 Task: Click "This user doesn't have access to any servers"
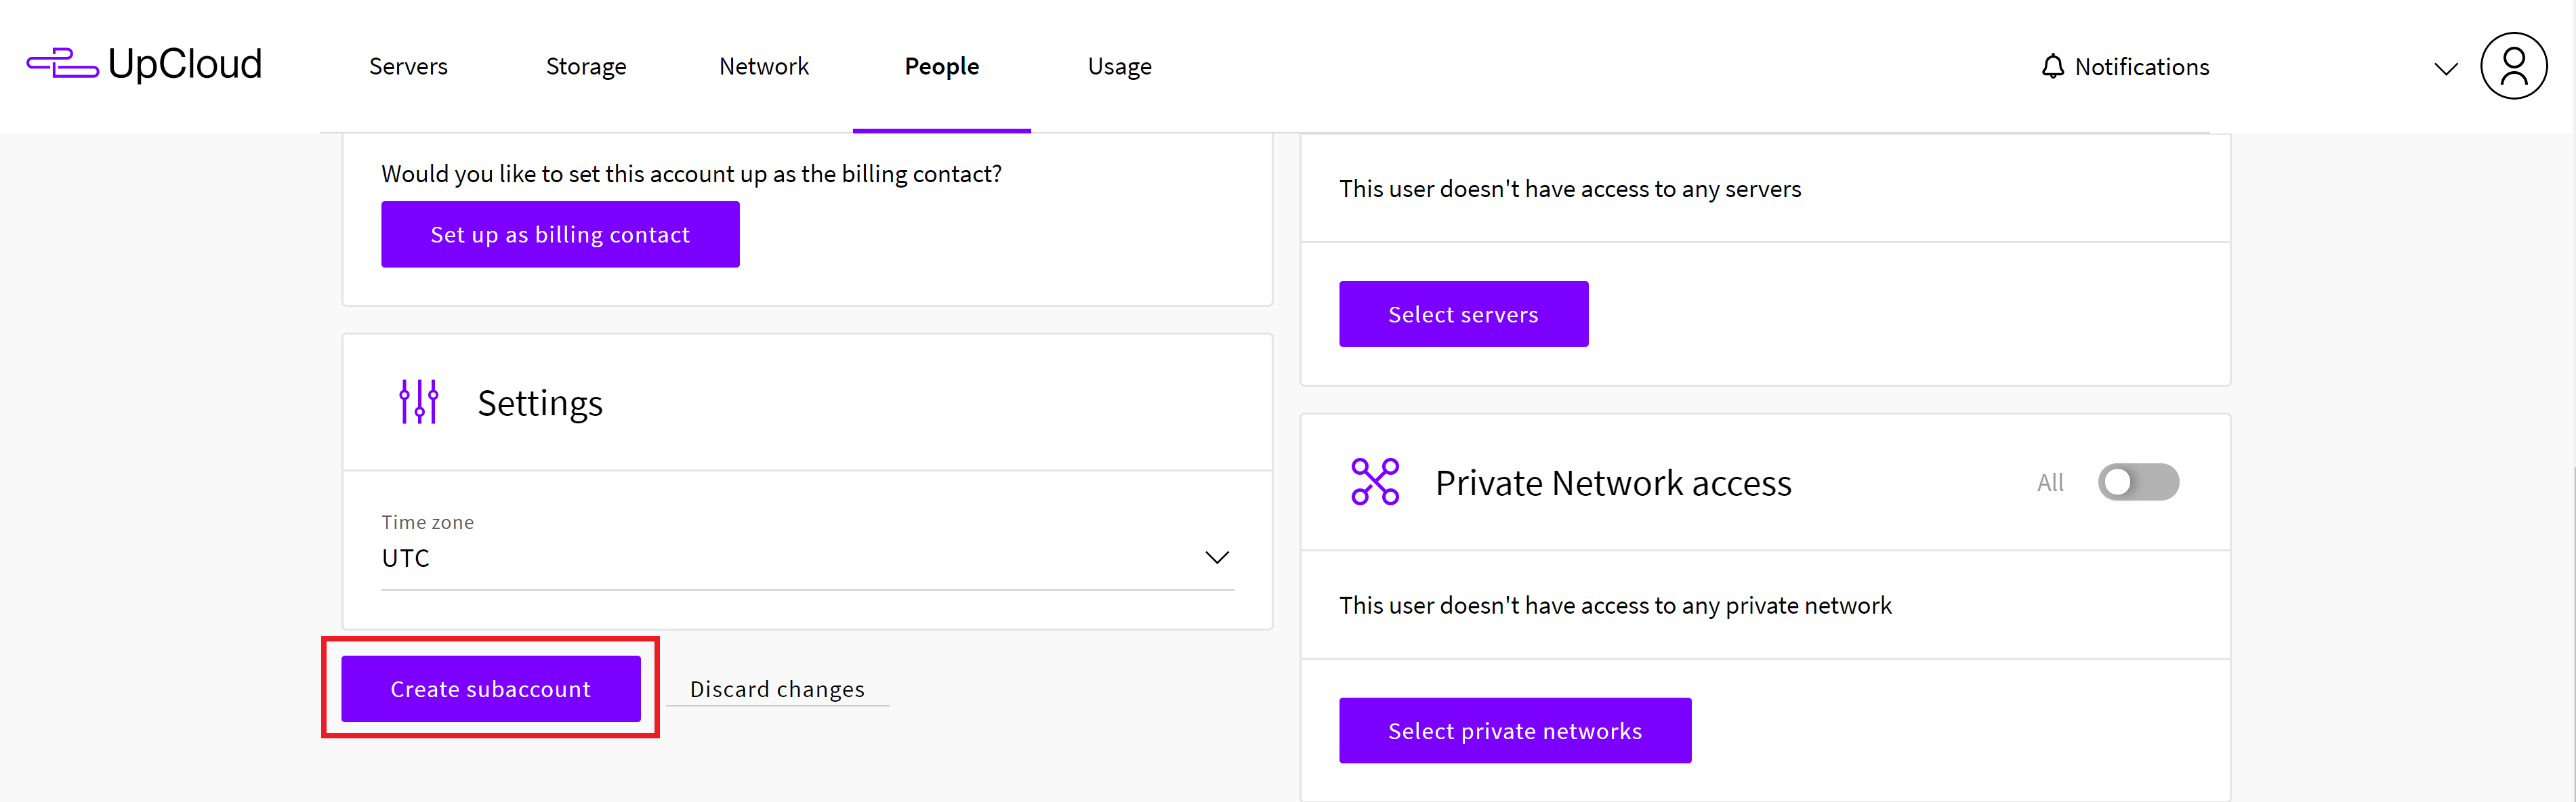(1570, 188)
